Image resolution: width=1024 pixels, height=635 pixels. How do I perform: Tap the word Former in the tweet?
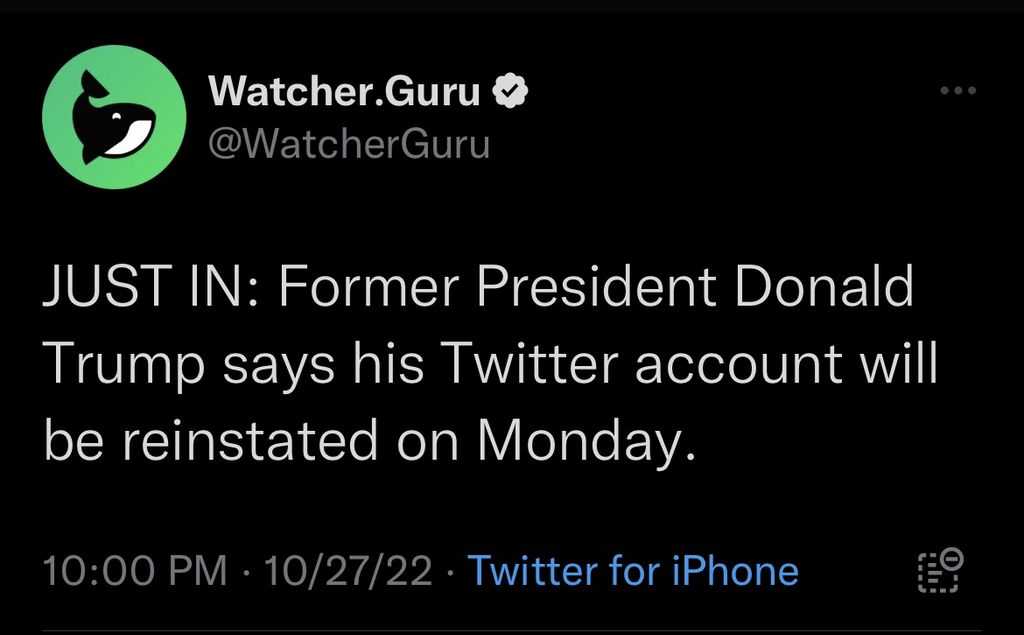coord(369,286)
